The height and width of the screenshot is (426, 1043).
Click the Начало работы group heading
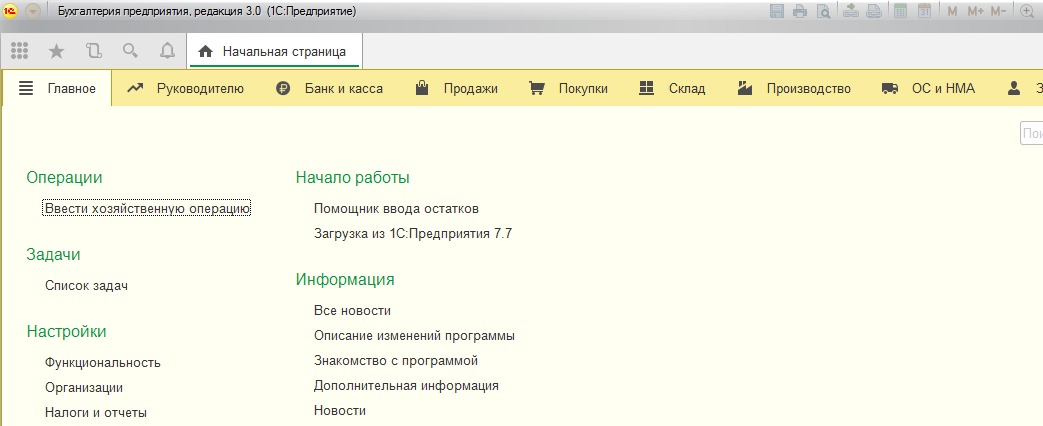[x=353, y=178]
